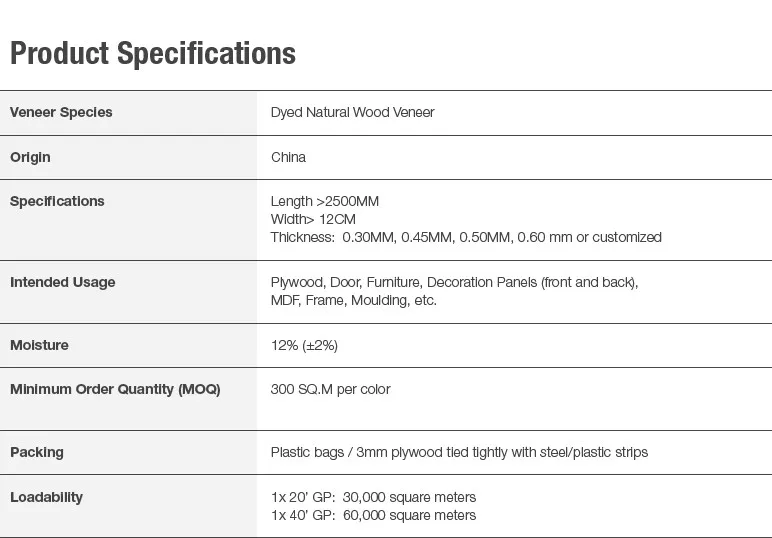Click the Length >2500MM text
The image size is (772, 538).
point(325,201)
